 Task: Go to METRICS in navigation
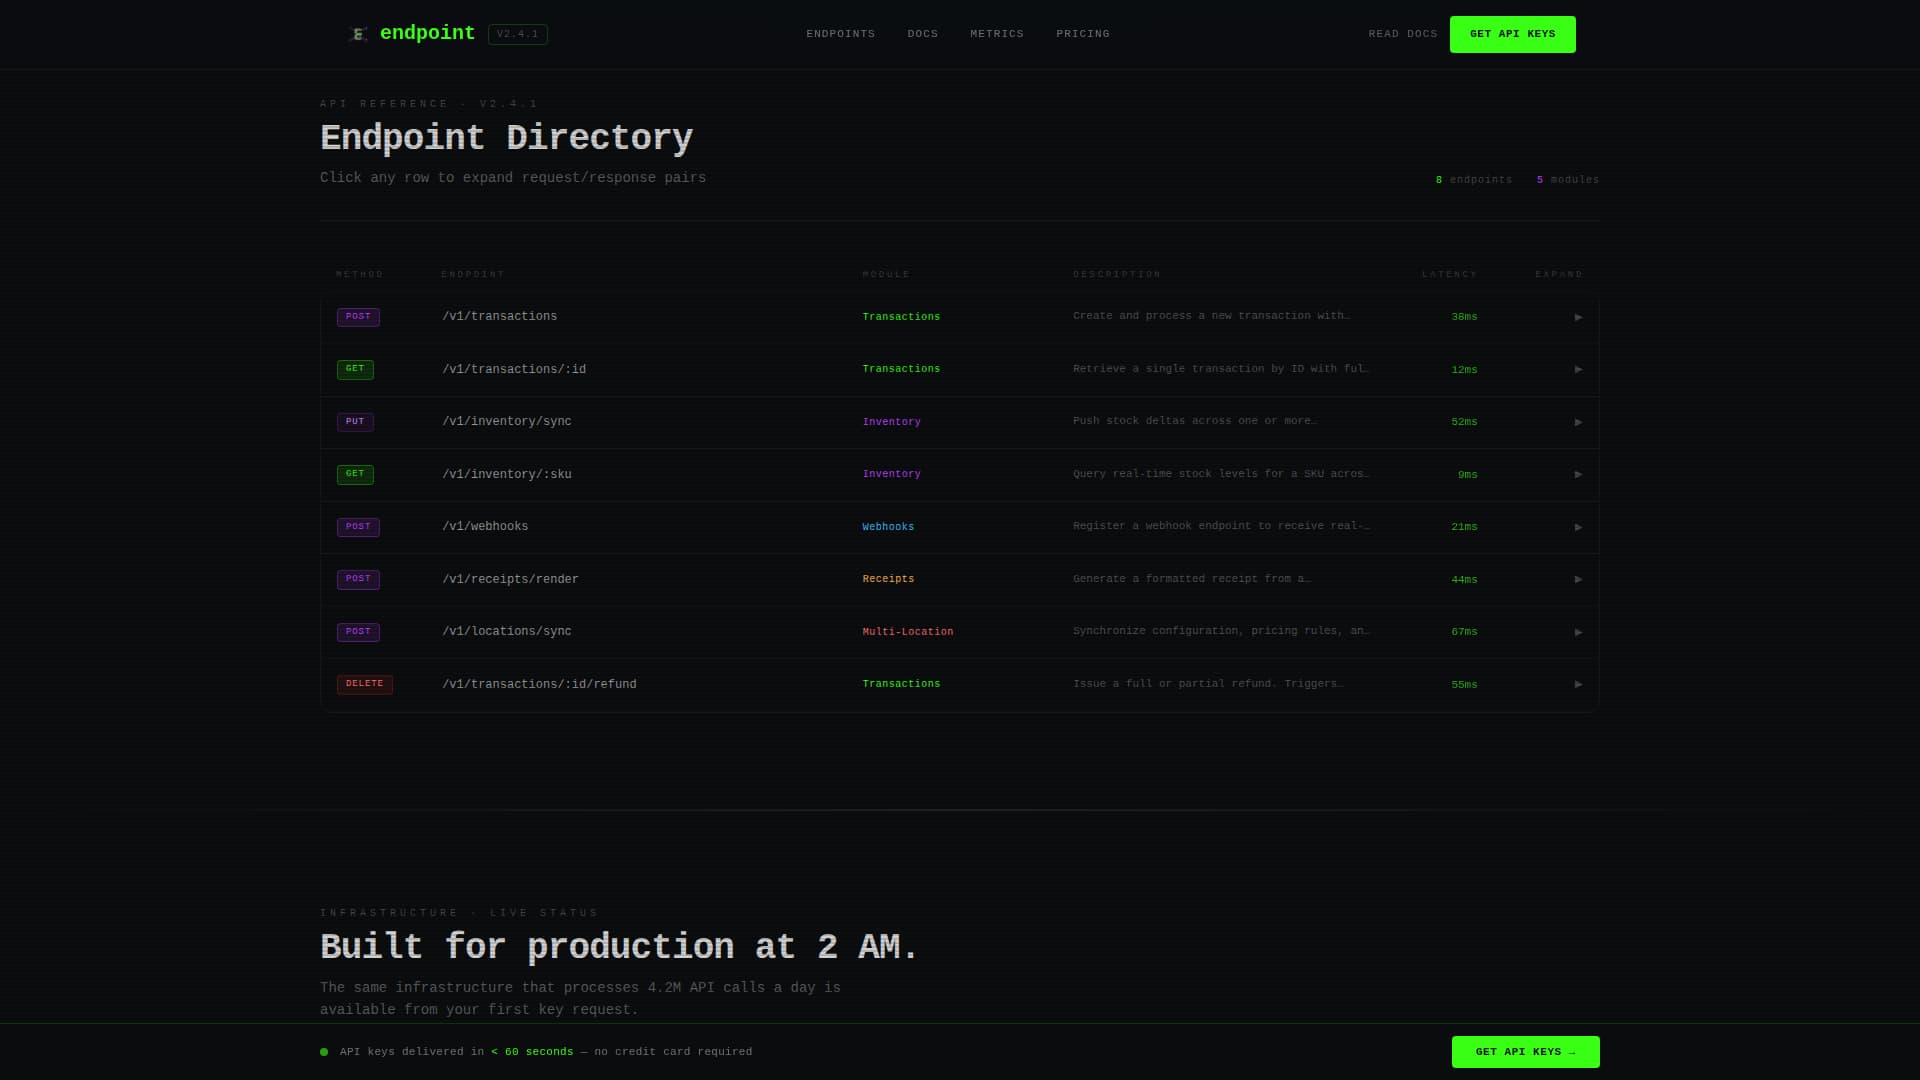tap(996, 34)
